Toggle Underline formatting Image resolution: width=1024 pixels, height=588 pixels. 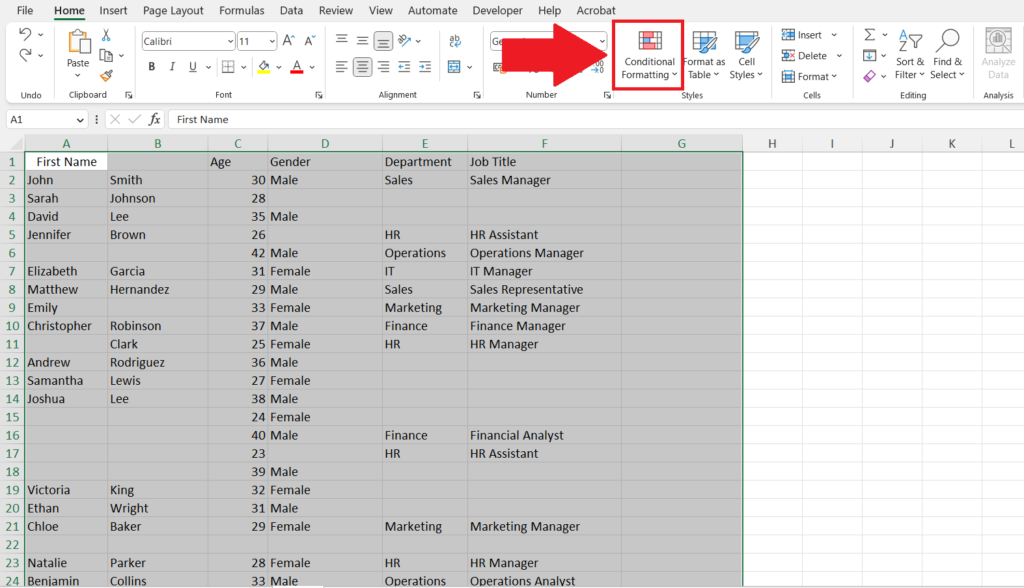click(193, 67)
